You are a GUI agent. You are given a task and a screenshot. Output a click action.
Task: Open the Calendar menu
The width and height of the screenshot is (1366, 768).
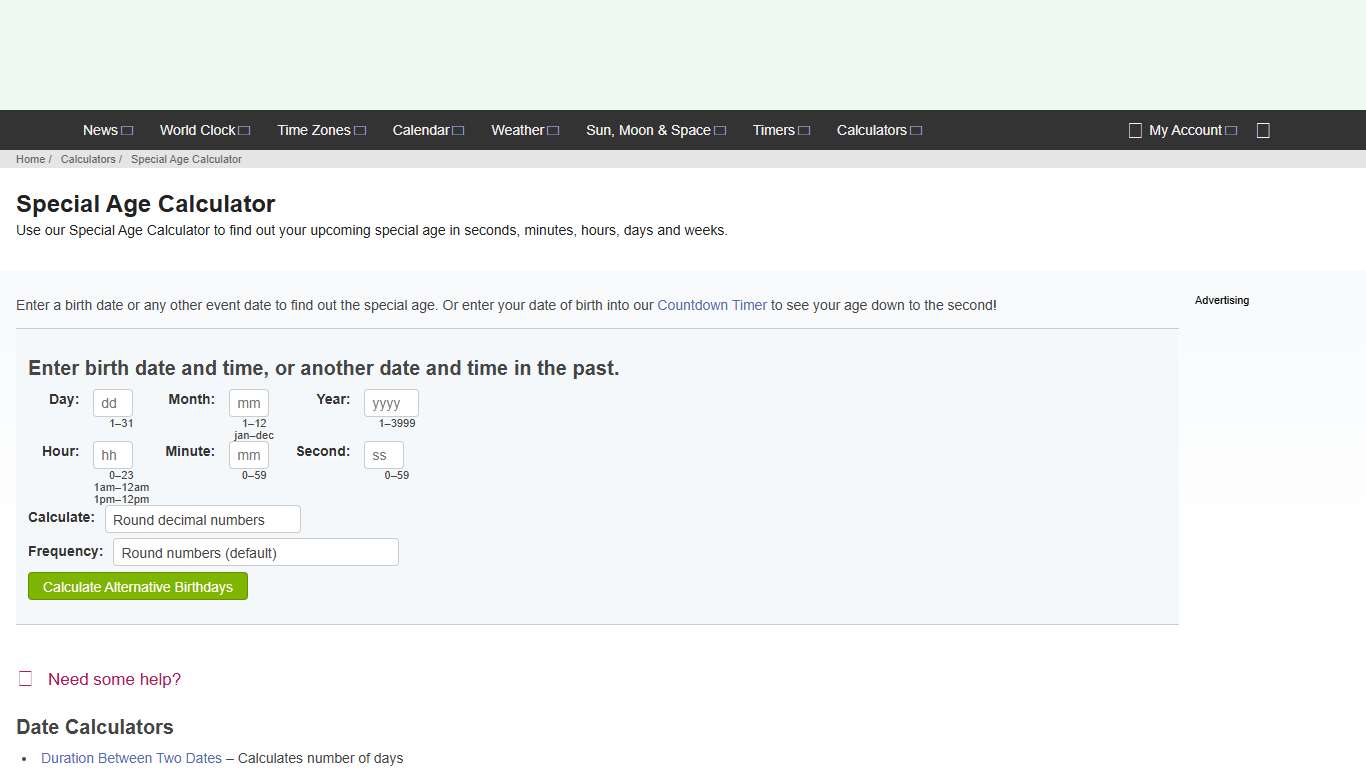[x=421, y=130]
